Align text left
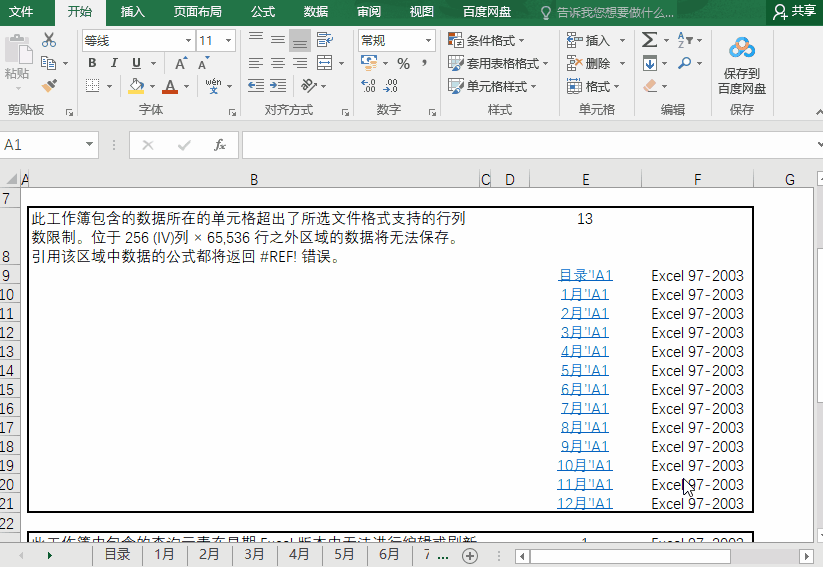823x567 pixels. coord(256,64)
